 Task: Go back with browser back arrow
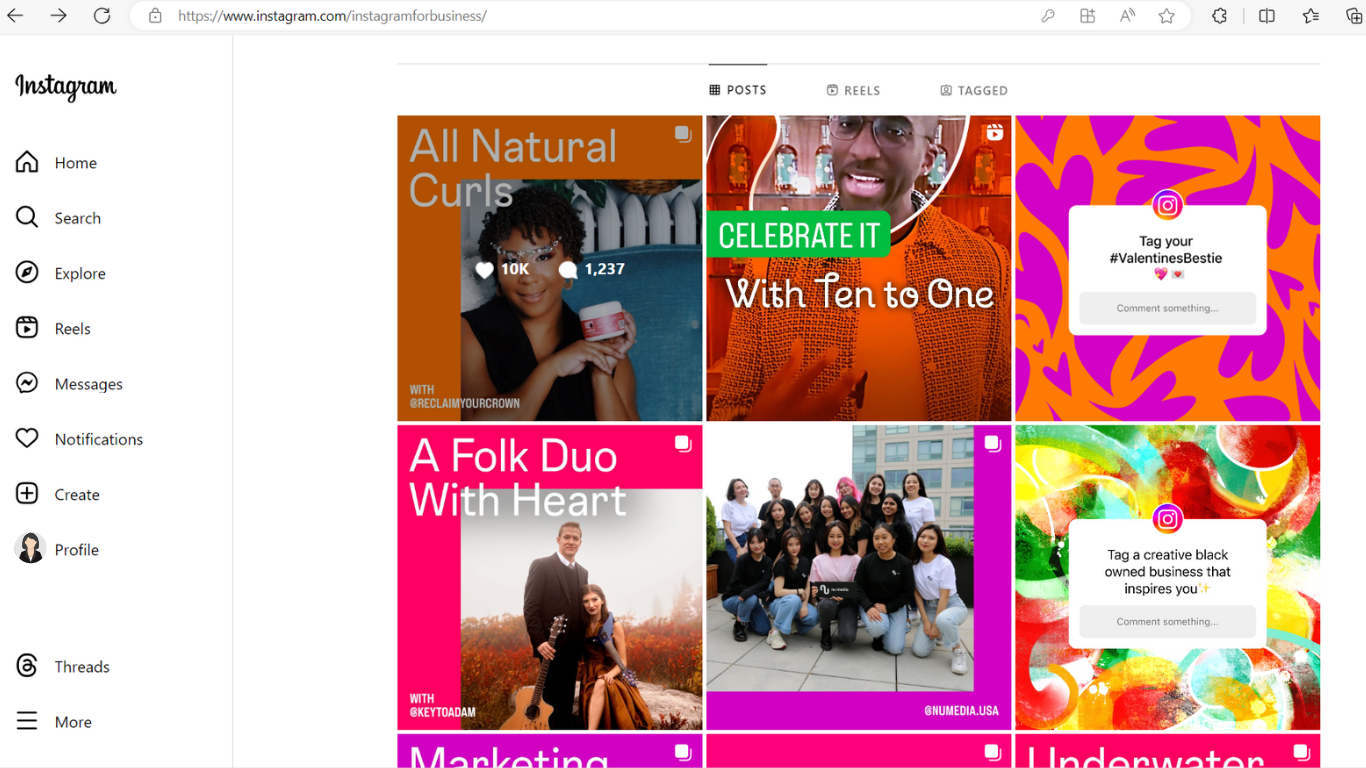15,16
